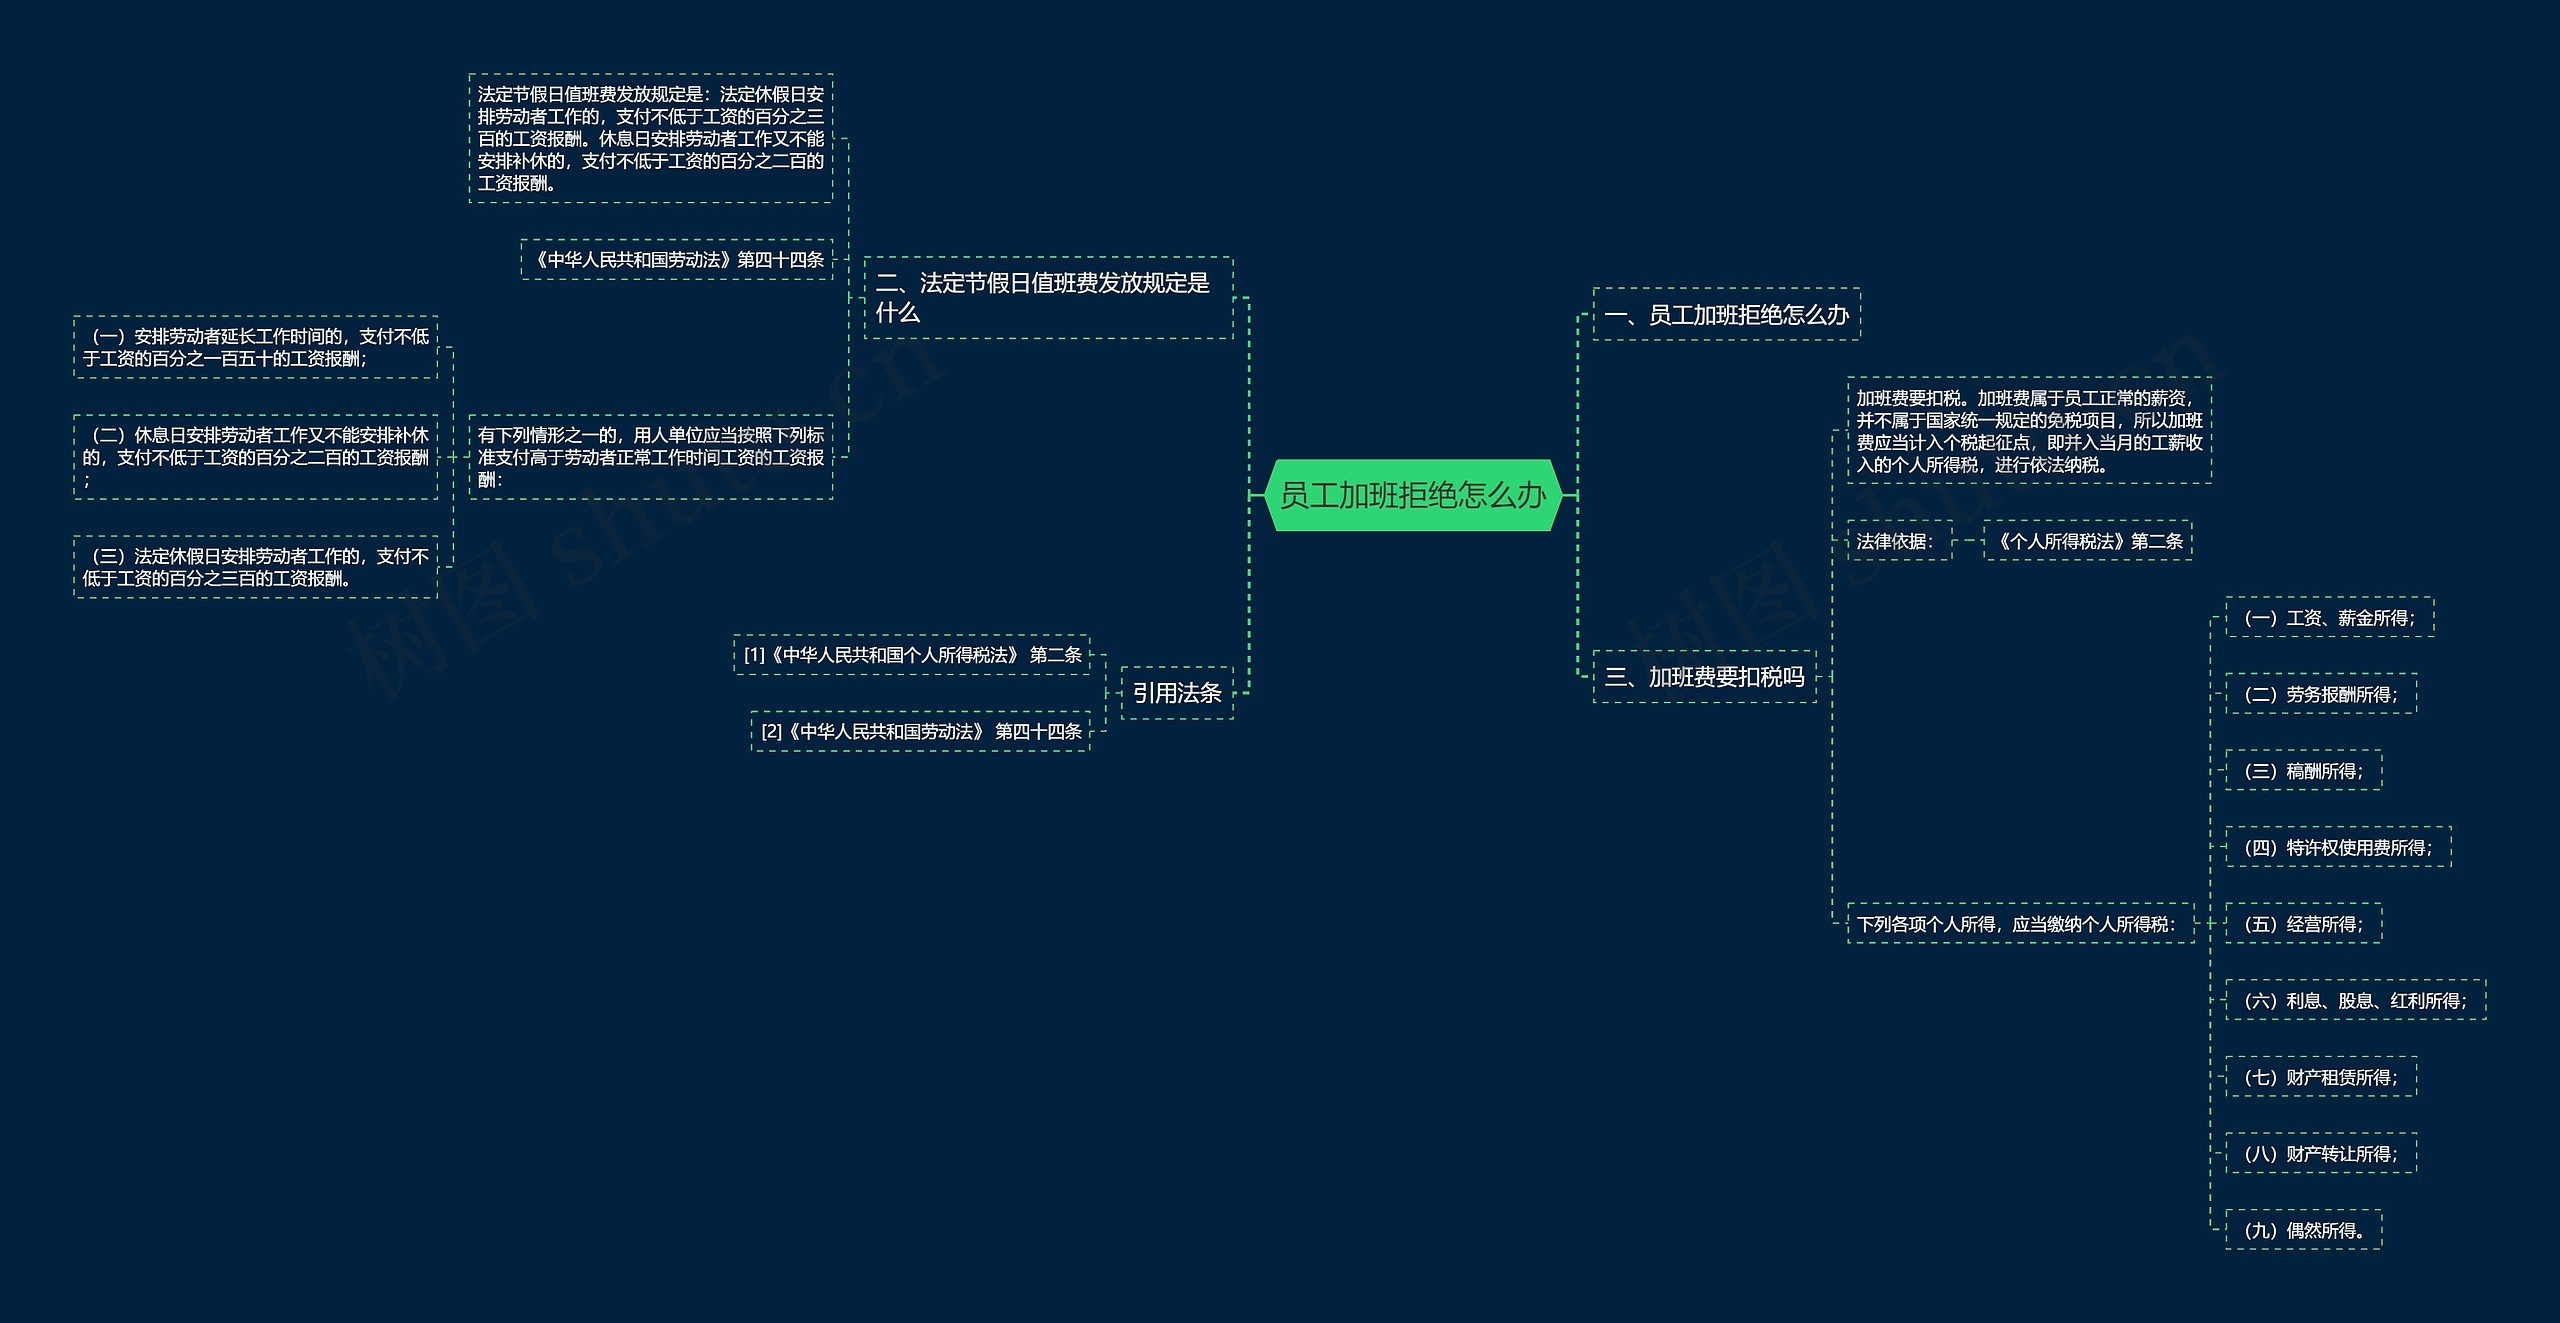Click the (六) 利息、股息、红利所得 item

tap(2355, 1001)
